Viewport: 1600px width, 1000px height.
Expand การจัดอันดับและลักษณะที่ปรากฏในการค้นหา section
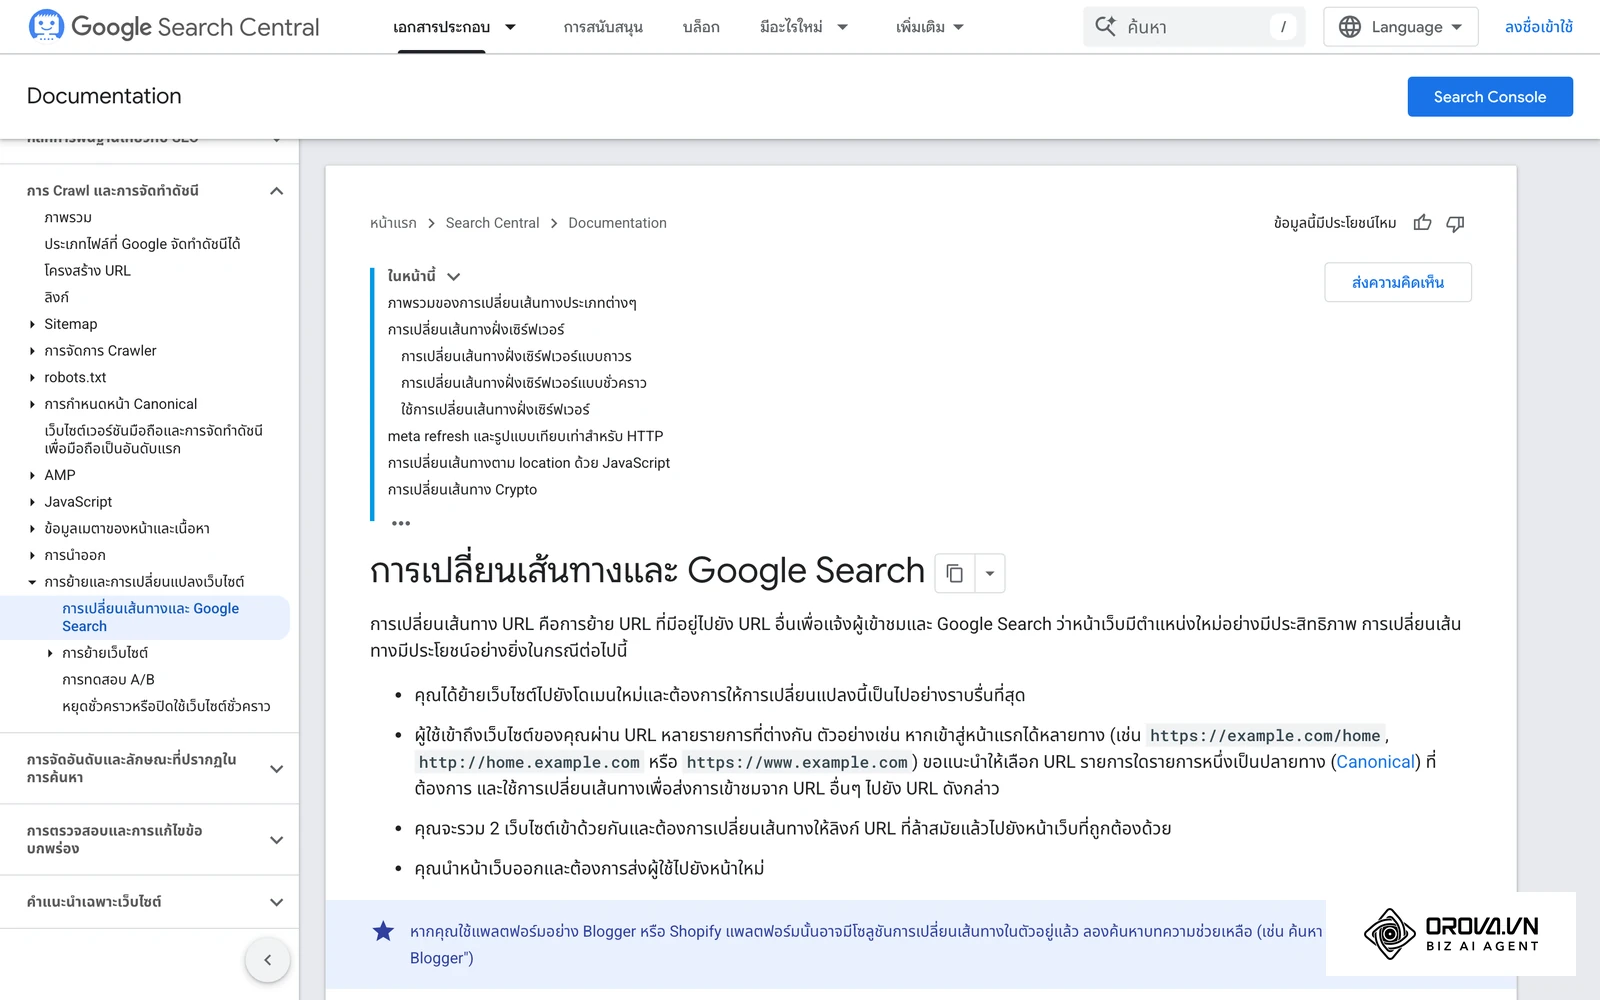click(x=277, y=769)
